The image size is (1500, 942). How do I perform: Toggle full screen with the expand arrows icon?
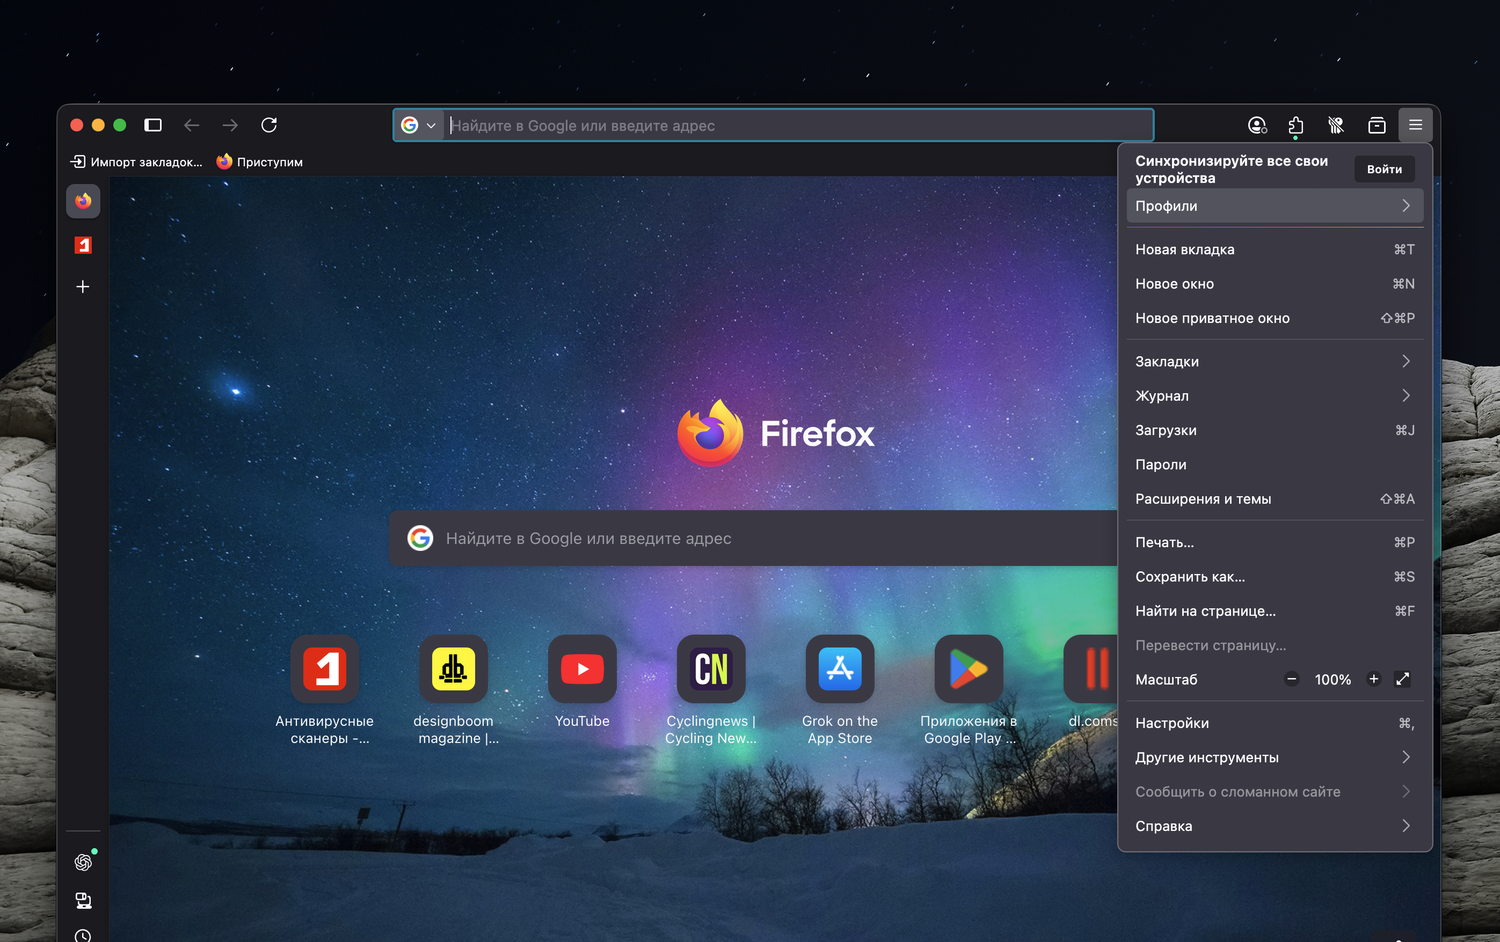point(1403,679)
